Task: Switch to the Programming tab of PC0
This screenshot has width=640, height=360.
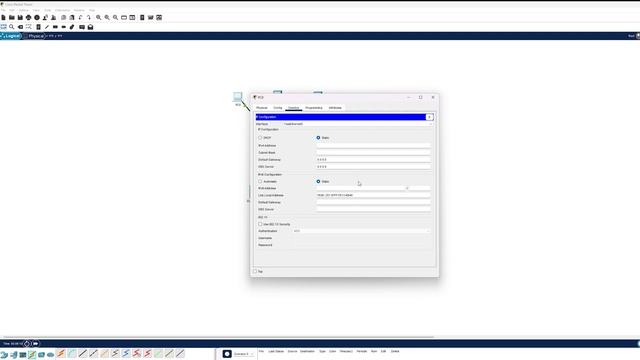Action: (x=314, y=108)
